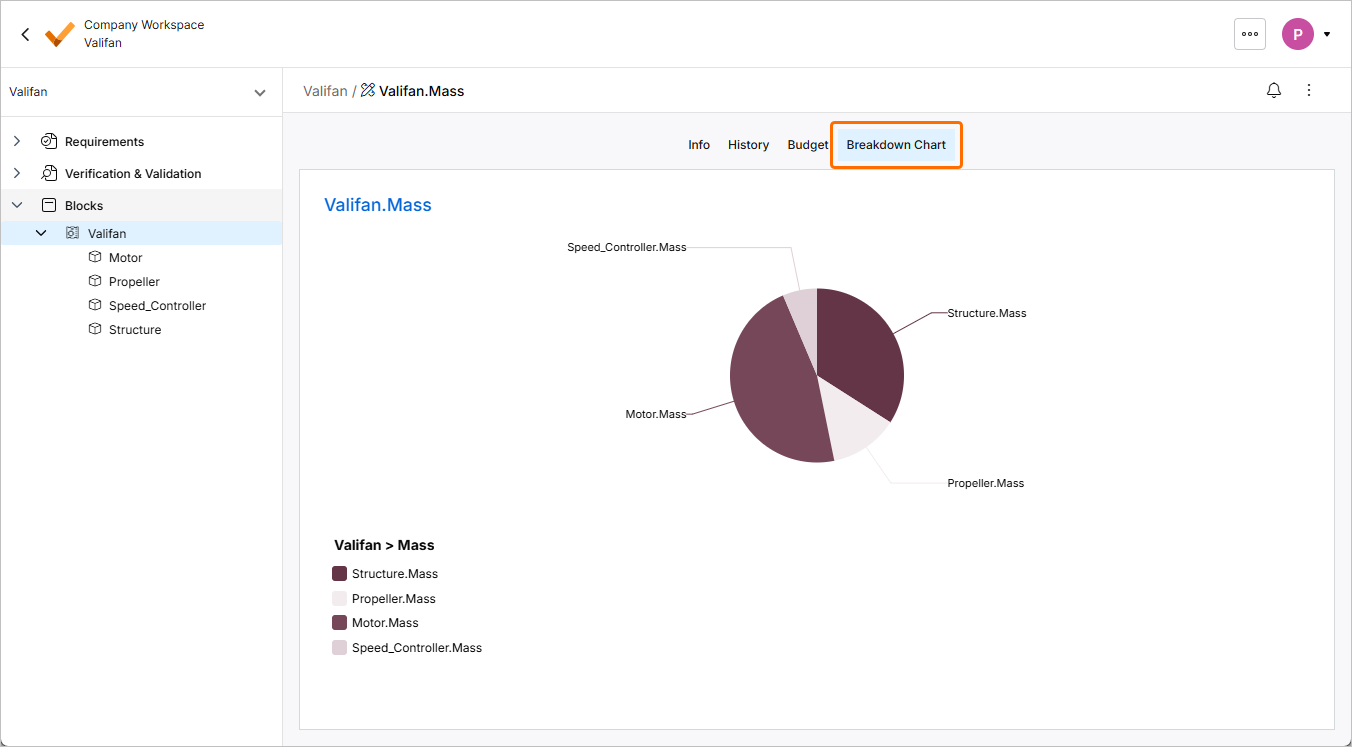Click the Propeller.Mass pie callout label
Viewport: 1352px width, 747px height.
click(986, 483)
